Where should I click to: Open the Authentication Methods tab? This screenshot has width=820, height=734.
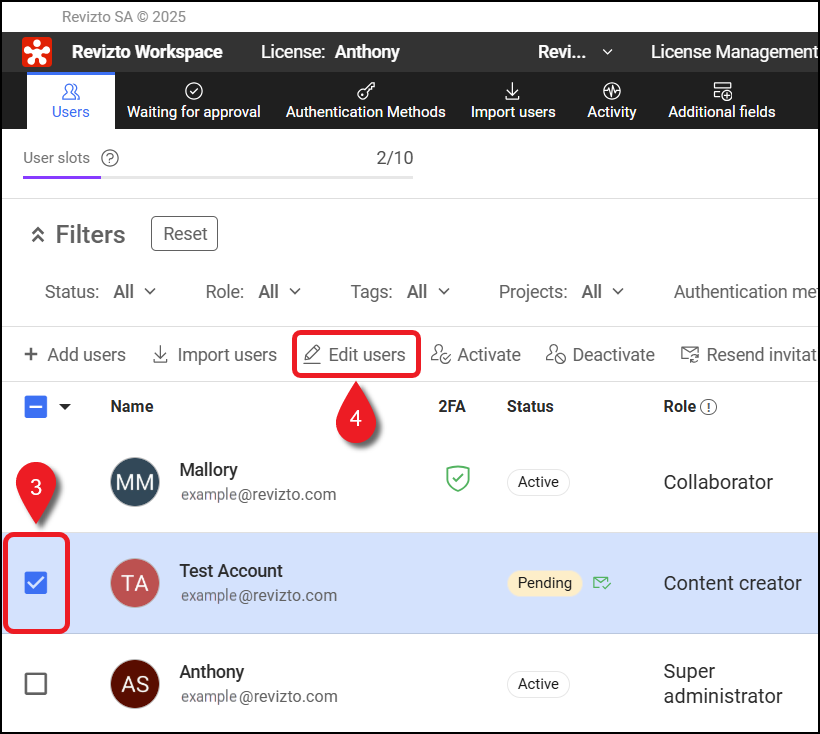coord(365,101)
